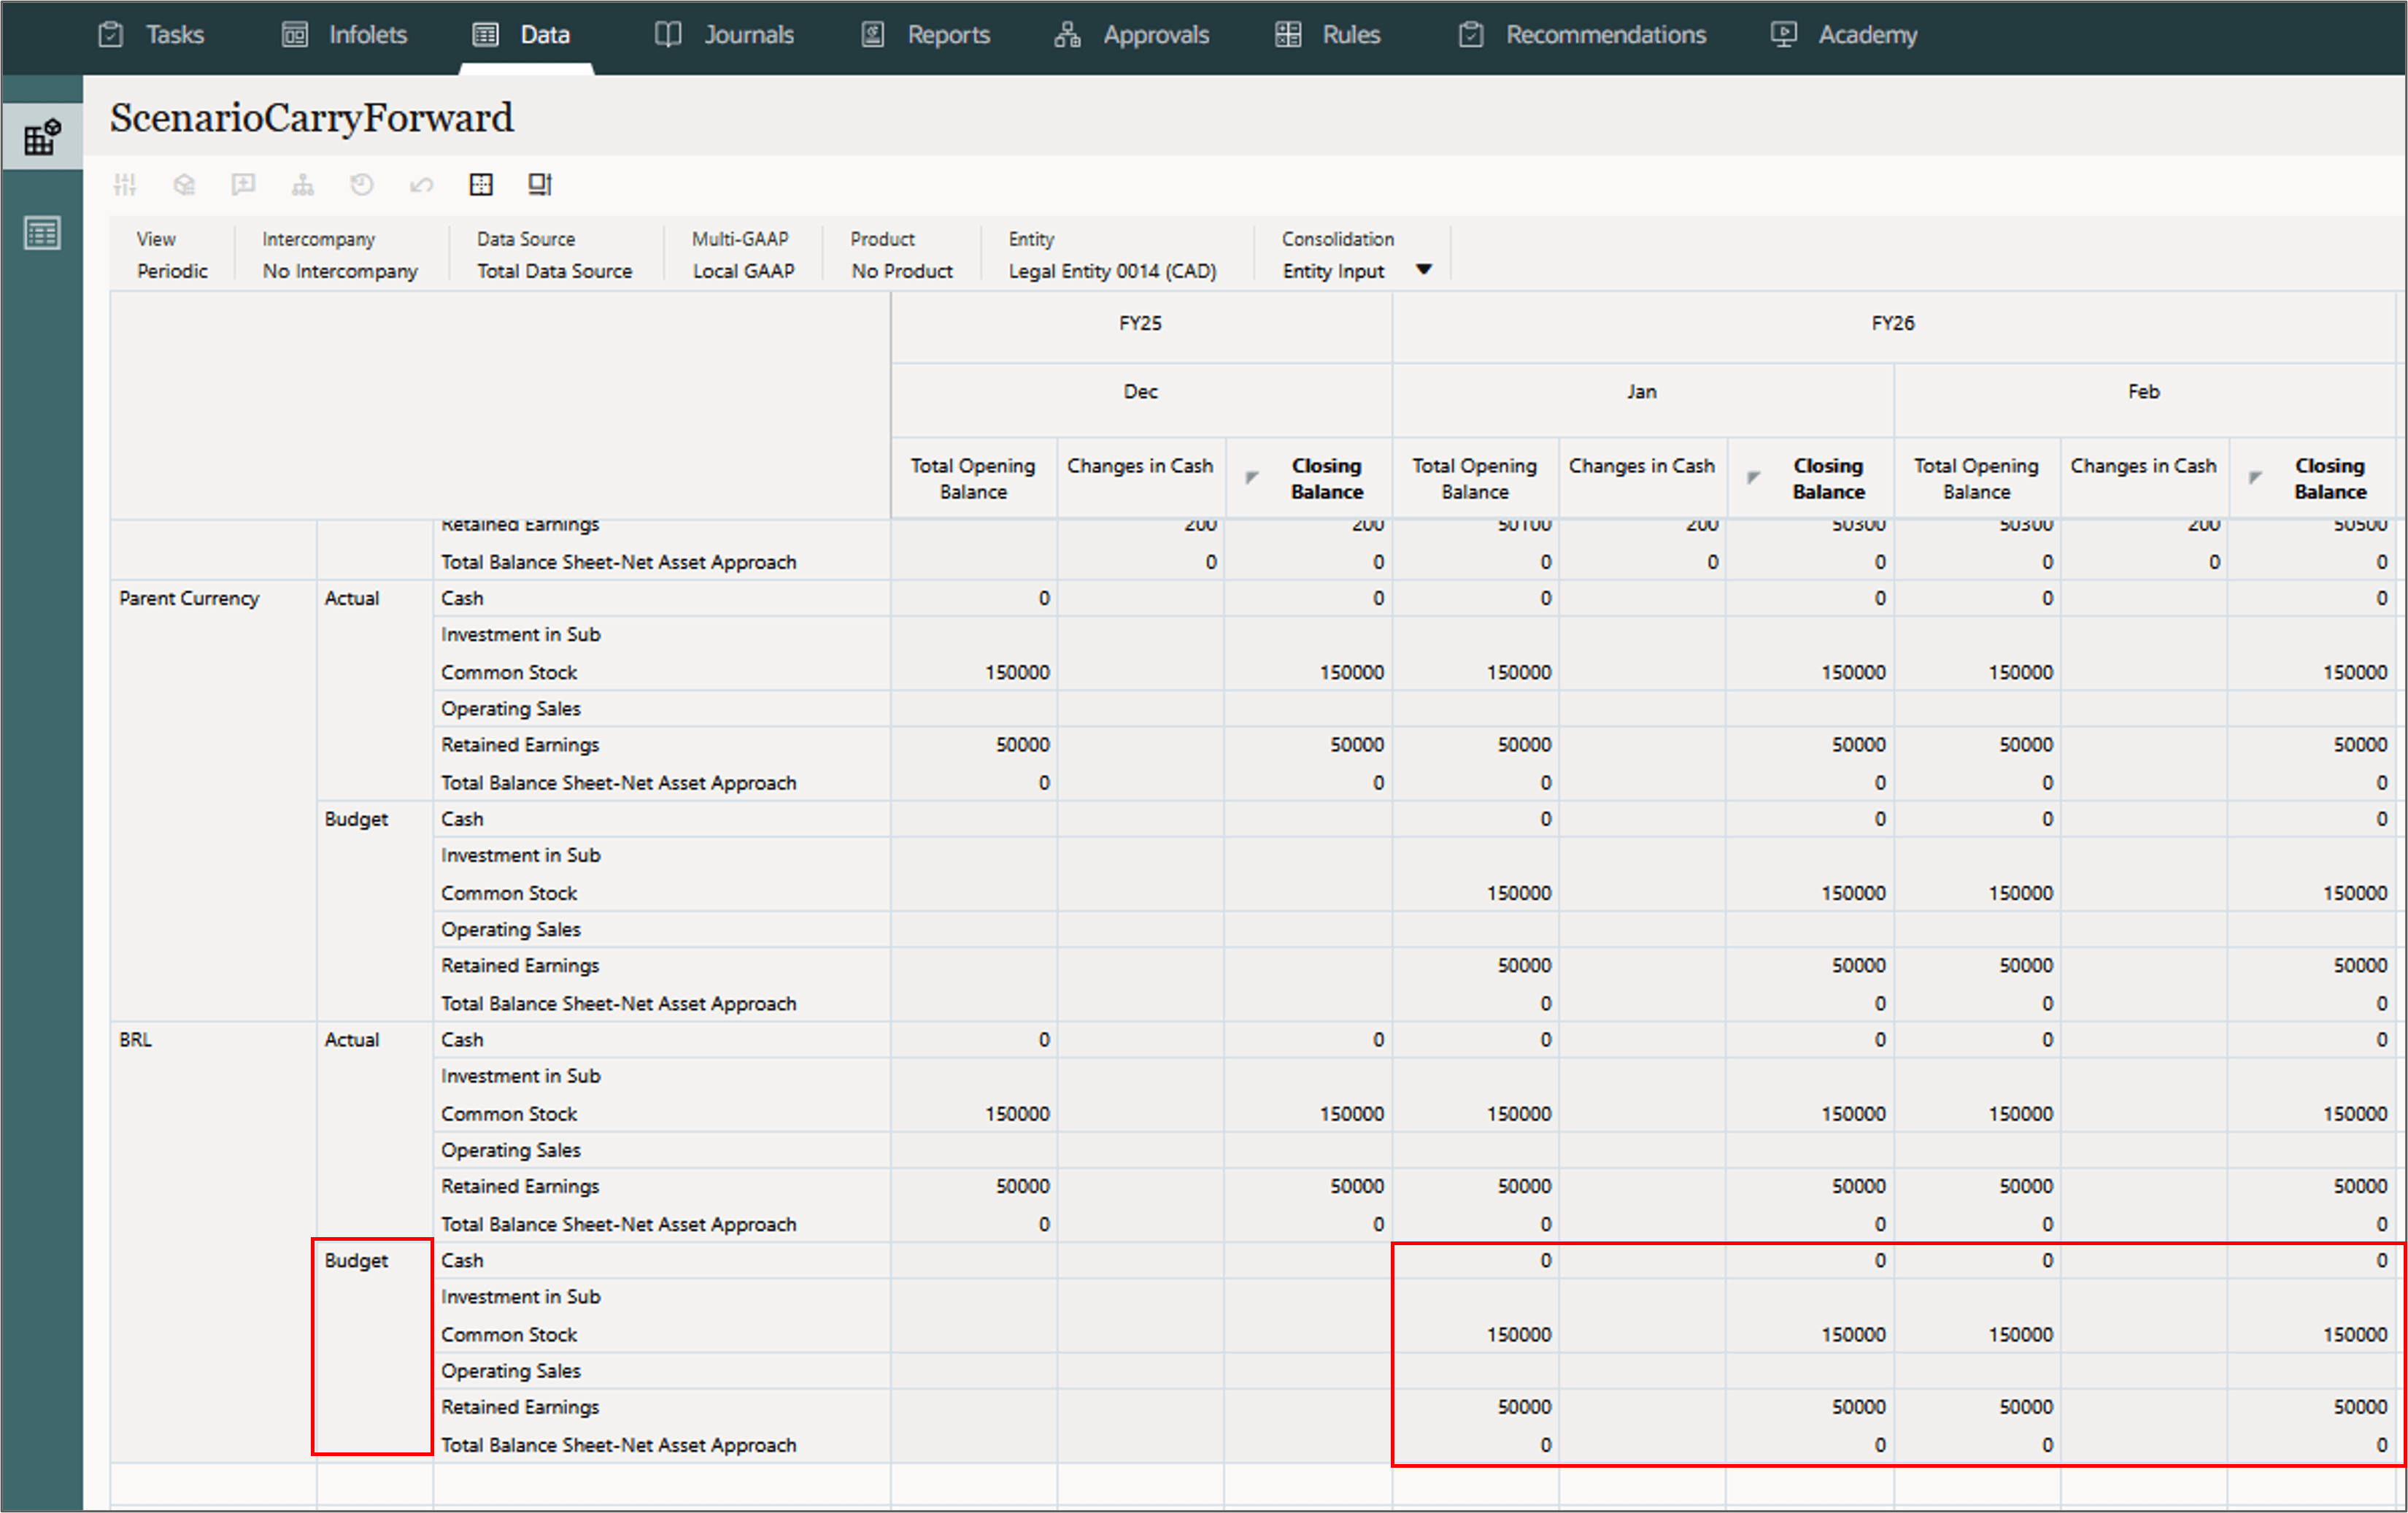Click the hierarchy tree toolbar icon
The width and height of the screenshot is (2408, 1513).
click(302, 184)
